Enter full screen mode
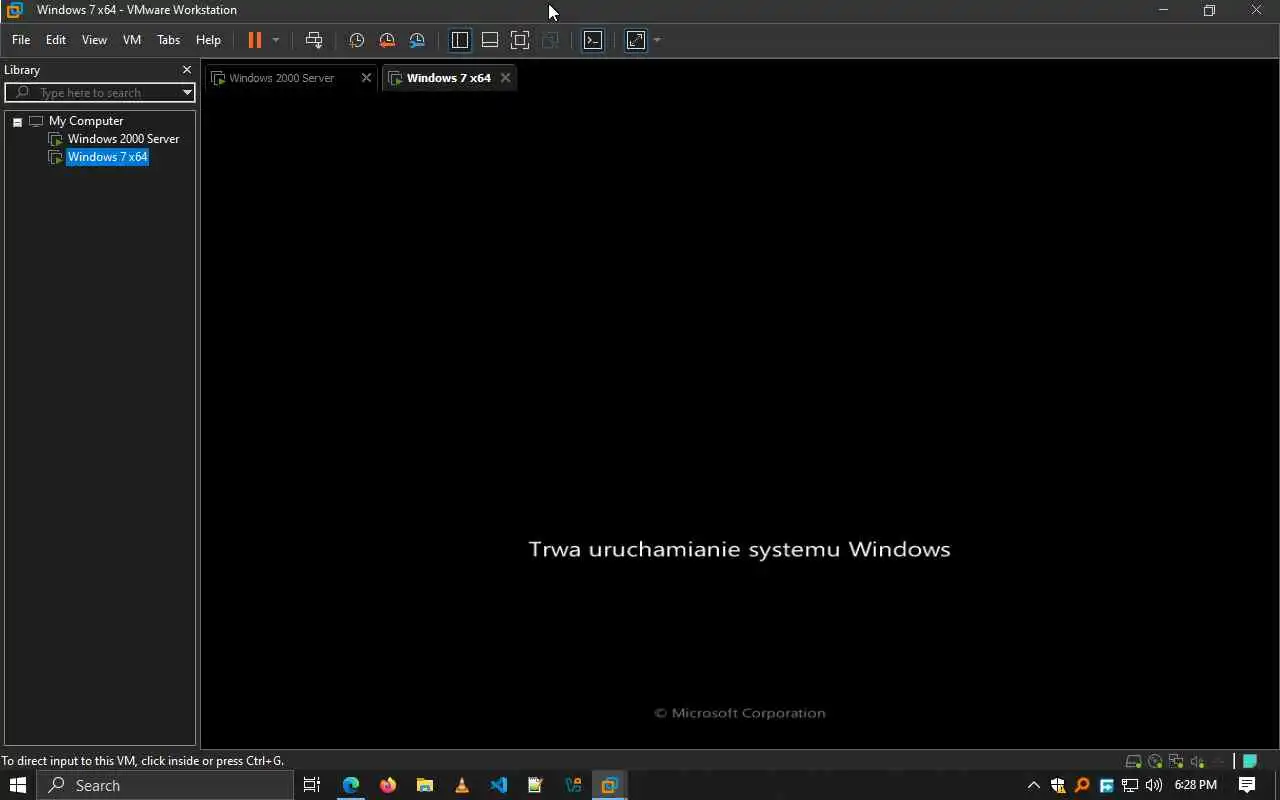 [x=520, y=40]
